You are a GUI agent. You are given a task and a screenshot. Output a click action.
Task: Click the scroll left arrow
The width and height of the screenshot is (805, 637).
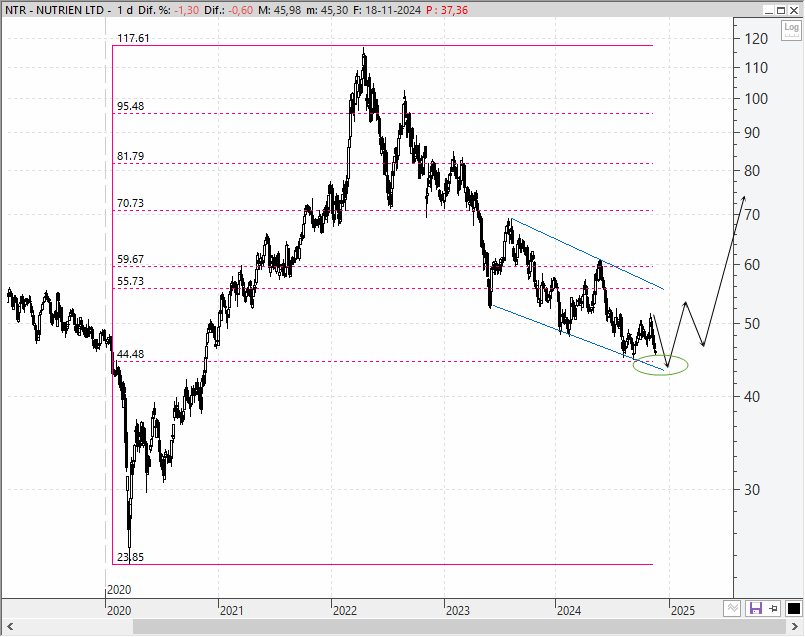pyautogui.click(x=9, y=627)
